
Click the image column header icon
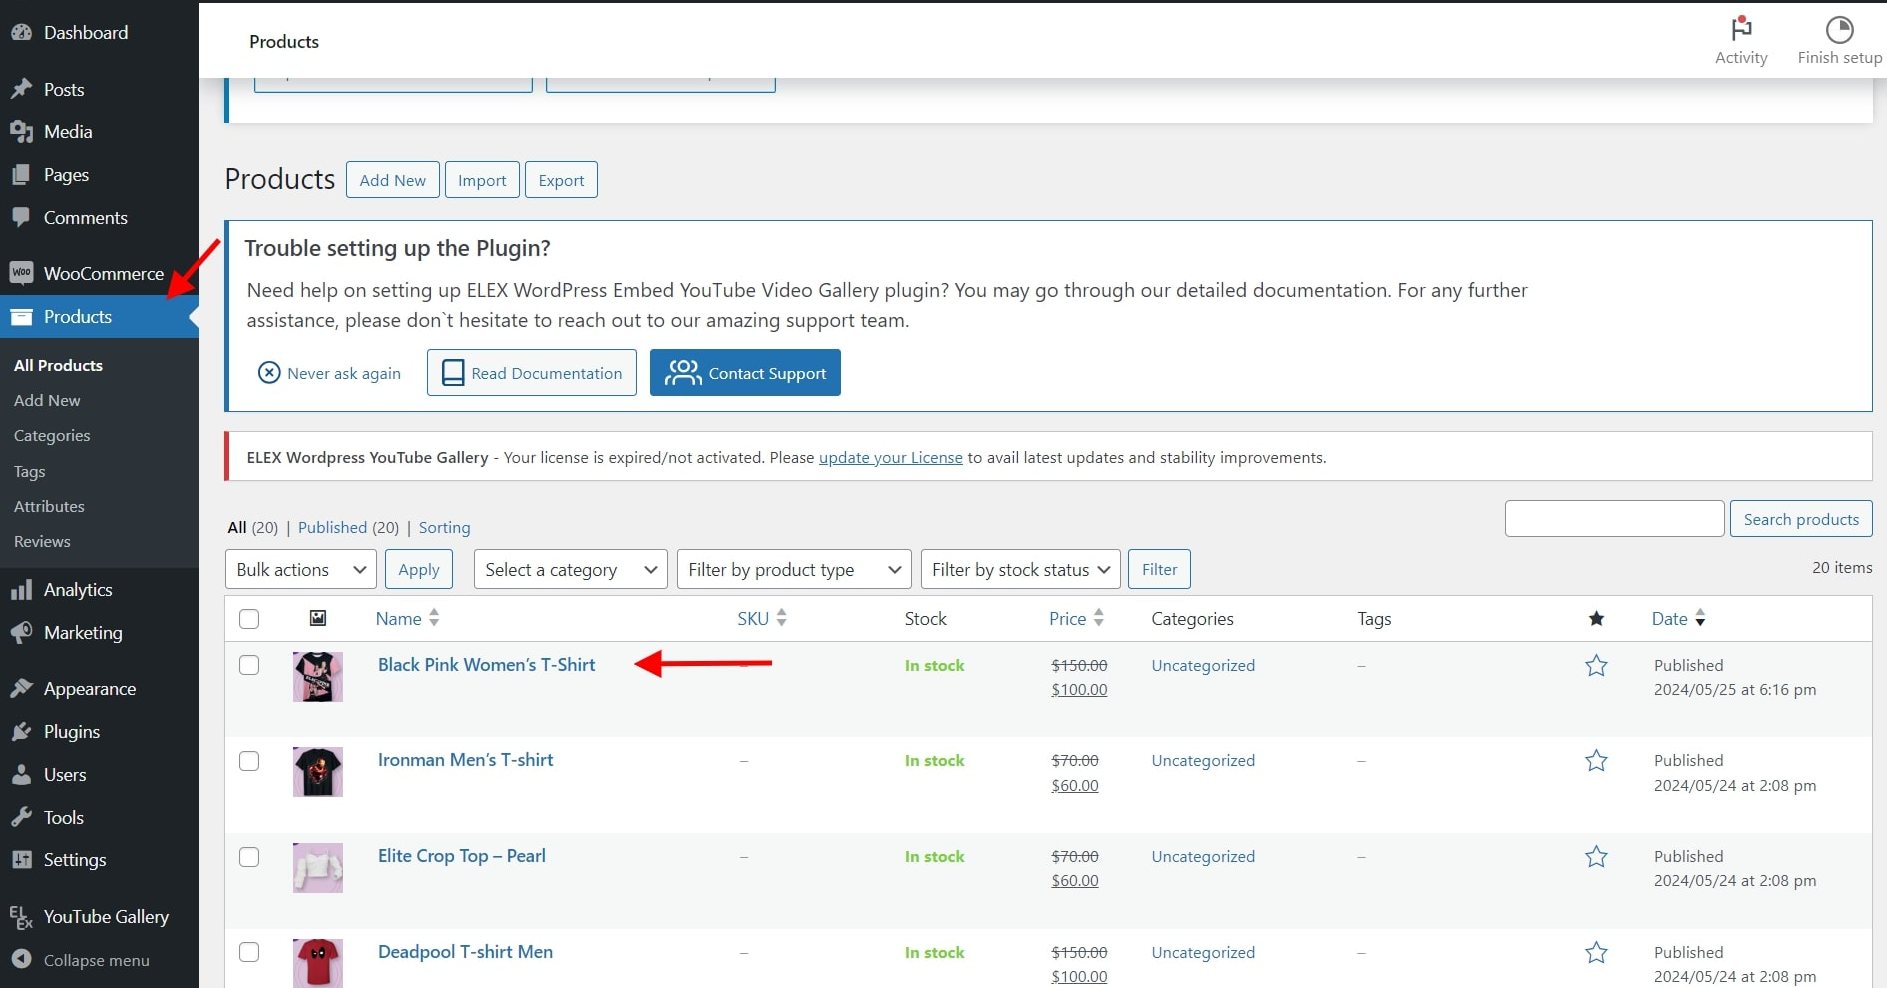click(318, 619)
